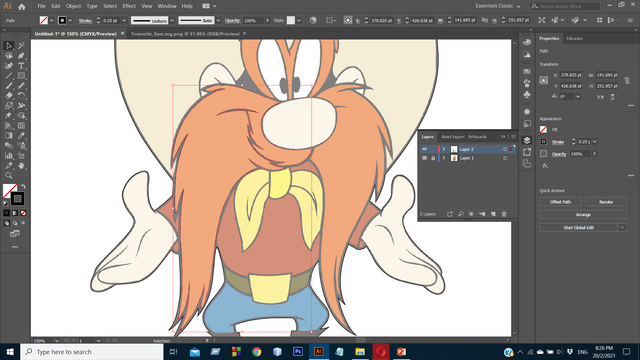Open the Object menu
Image resolution: width=640 pixels, height=360 pixels.
click(73, 6)
